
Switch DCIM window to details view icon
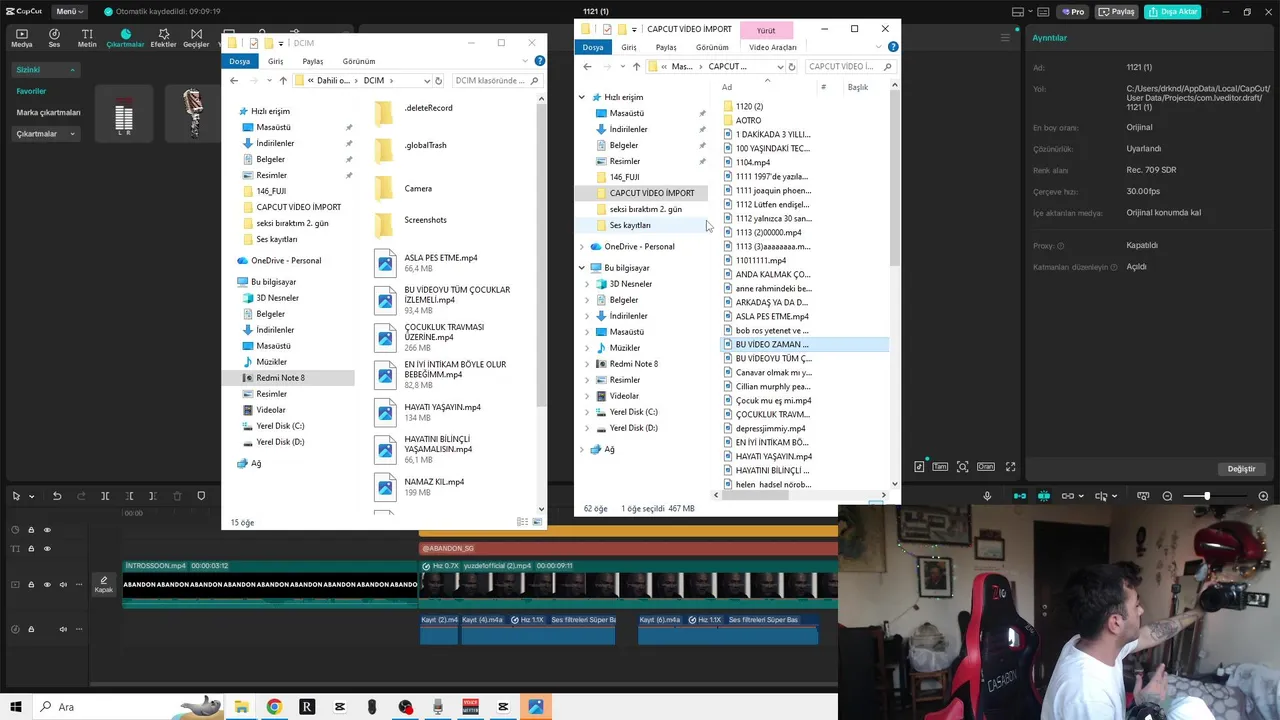click(521, 522)
